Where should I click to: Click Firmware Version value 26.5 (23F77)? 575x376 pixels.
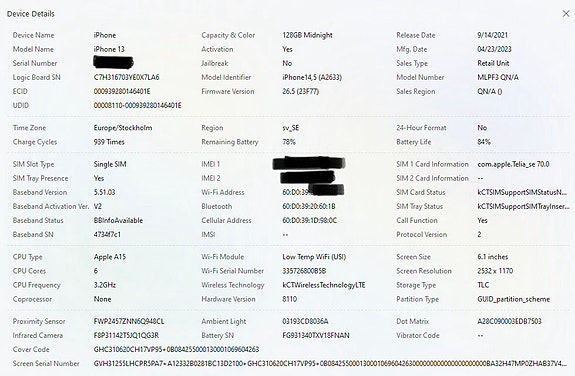300,91
